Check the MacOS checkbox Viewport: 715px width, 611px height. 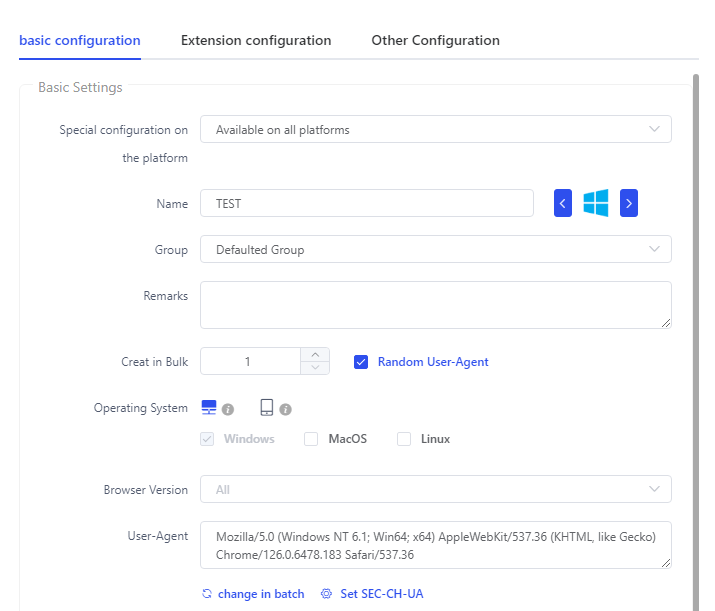click(x=311, y=439)
